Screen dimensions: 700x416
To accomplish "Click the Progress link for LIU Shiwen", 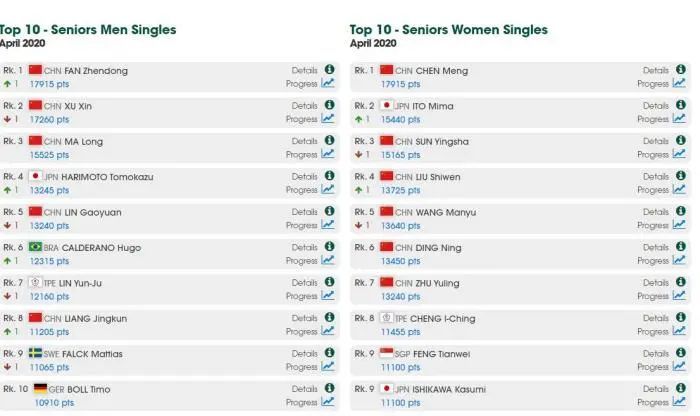I will 653,190.
